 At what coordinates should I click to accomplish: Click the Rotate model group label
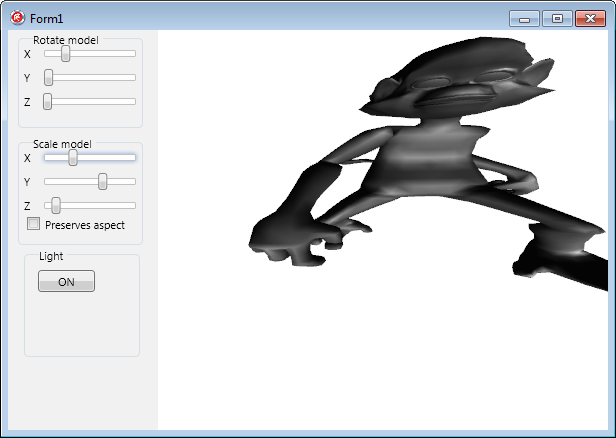tap(66, 40)
